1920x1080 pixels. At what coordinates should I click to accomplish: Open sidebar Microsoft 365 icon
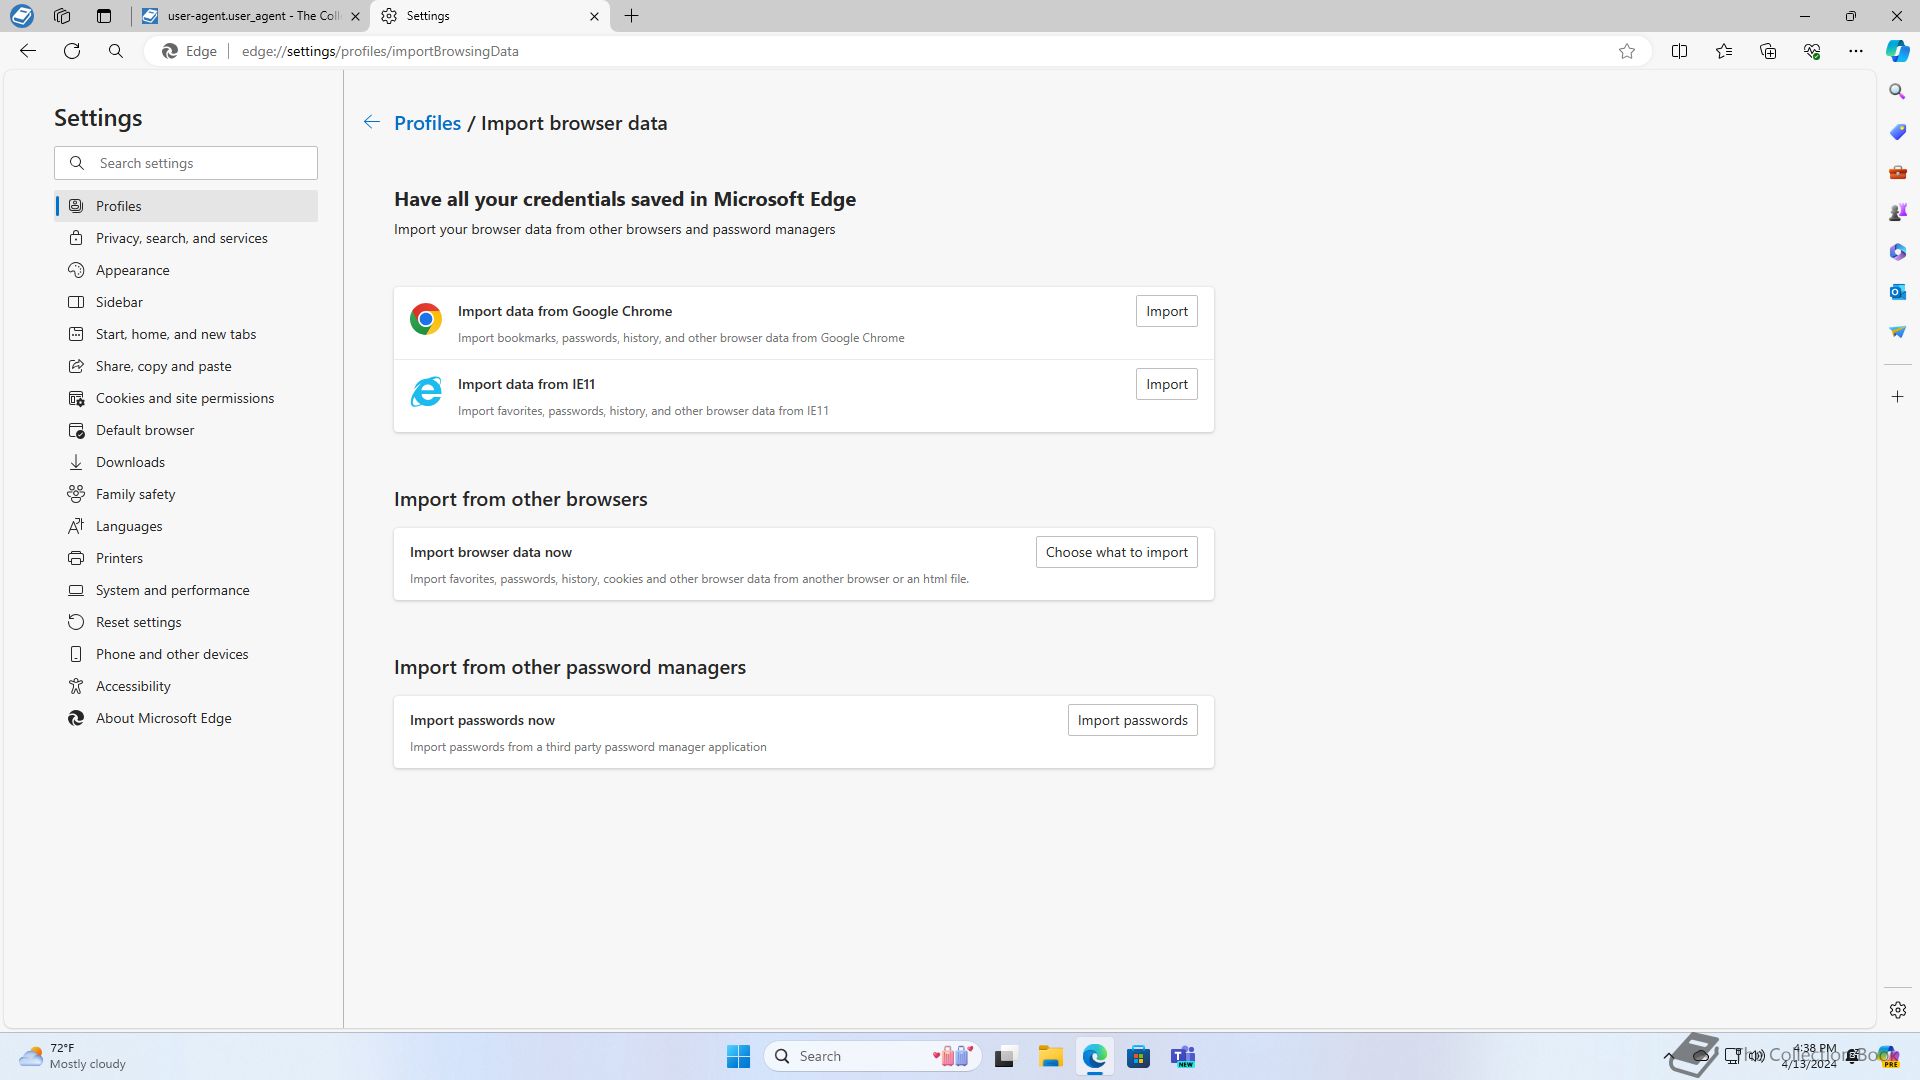point(1897,252)
